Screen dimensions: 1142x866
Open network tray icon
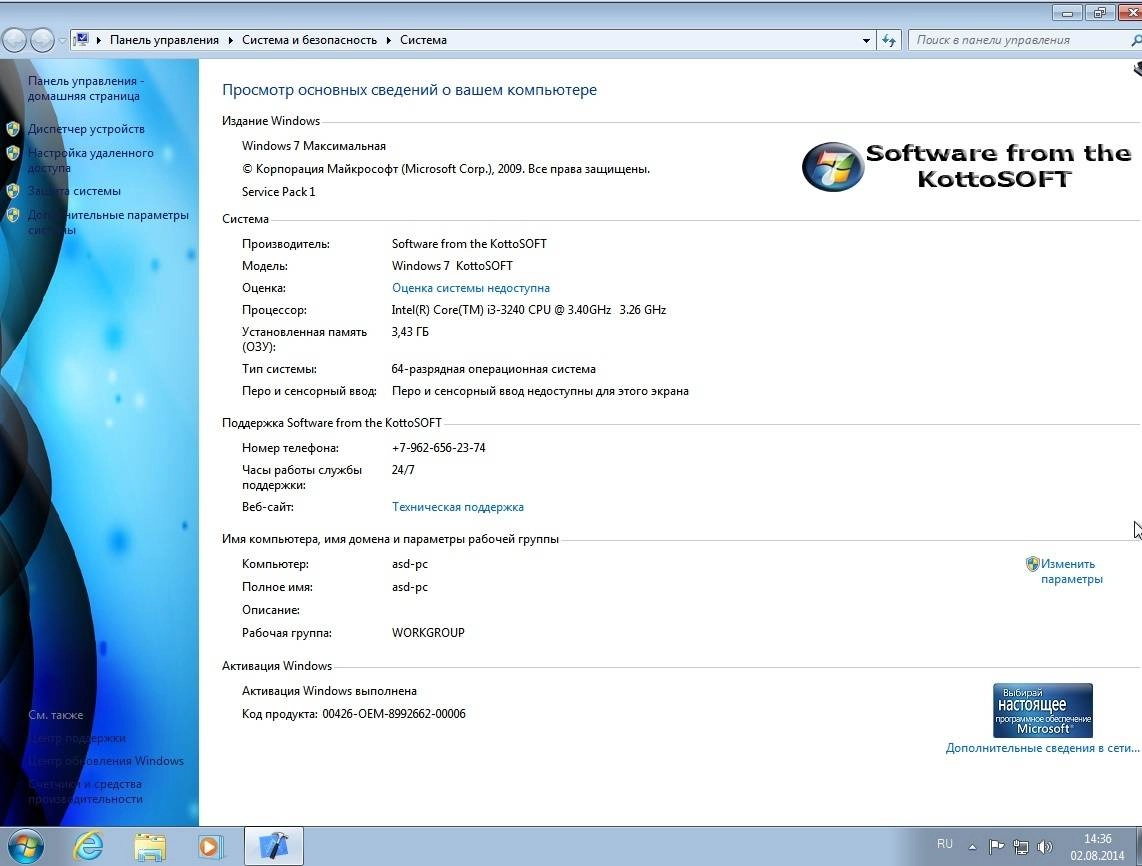coord(1021,847)
